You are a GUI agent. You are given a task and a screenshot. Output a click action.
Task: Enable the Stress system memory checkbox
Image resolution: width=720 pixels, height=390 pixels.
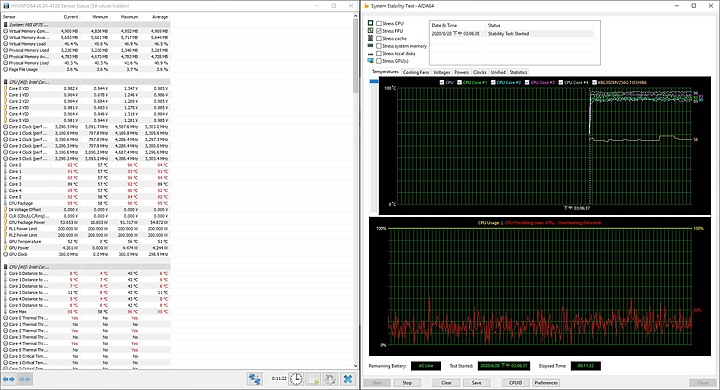point(379,46)
